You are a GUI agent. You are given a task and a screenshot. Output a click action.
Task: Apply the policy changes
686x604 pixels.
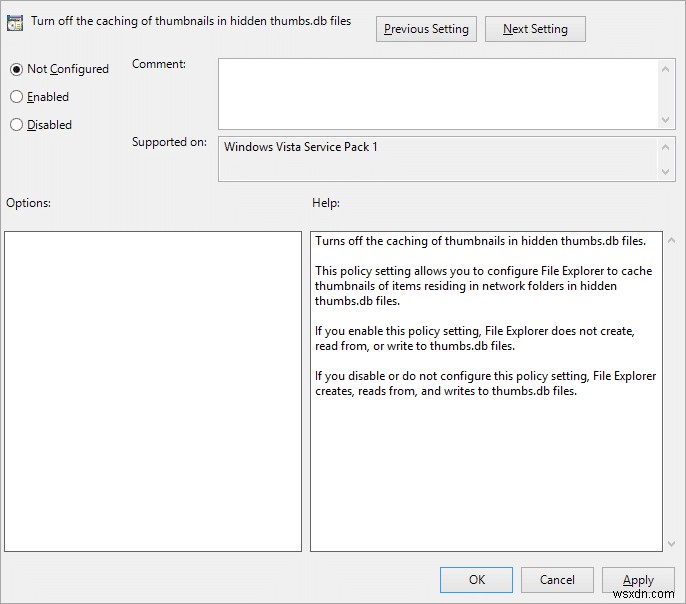click(x=638, y=580)
